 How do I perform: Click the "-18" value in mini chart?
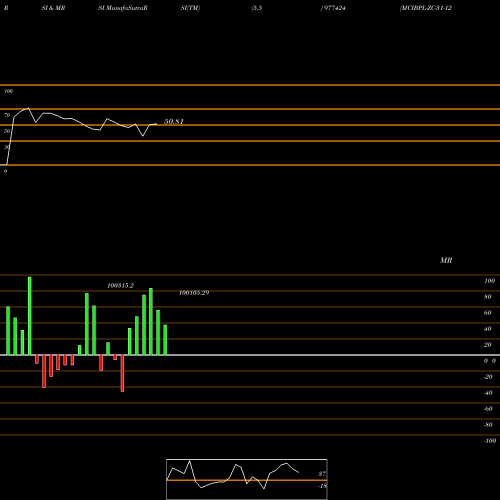click(322, 486)
